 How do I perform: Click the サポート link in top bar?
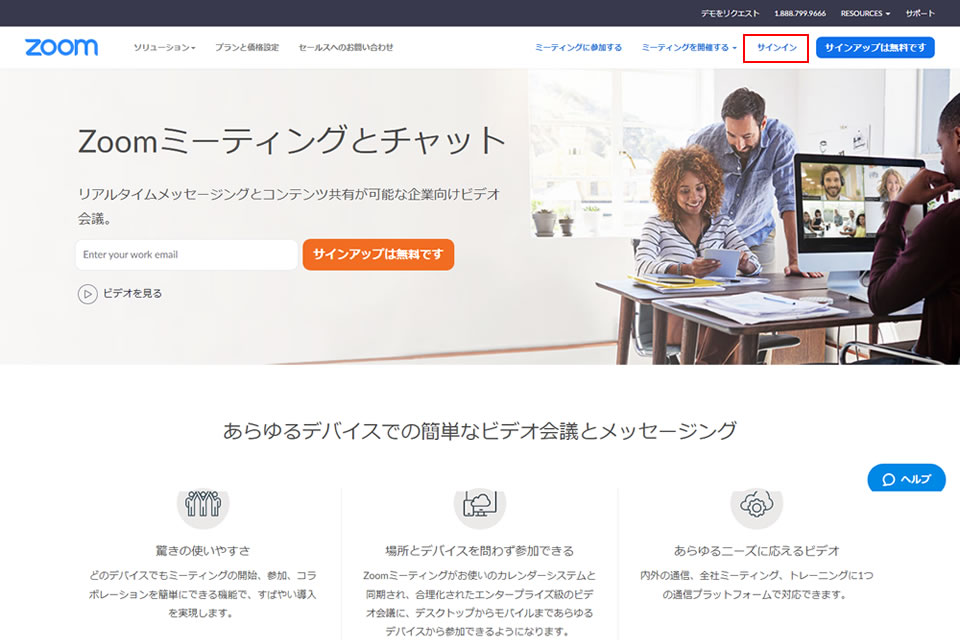tap(920, 13)
